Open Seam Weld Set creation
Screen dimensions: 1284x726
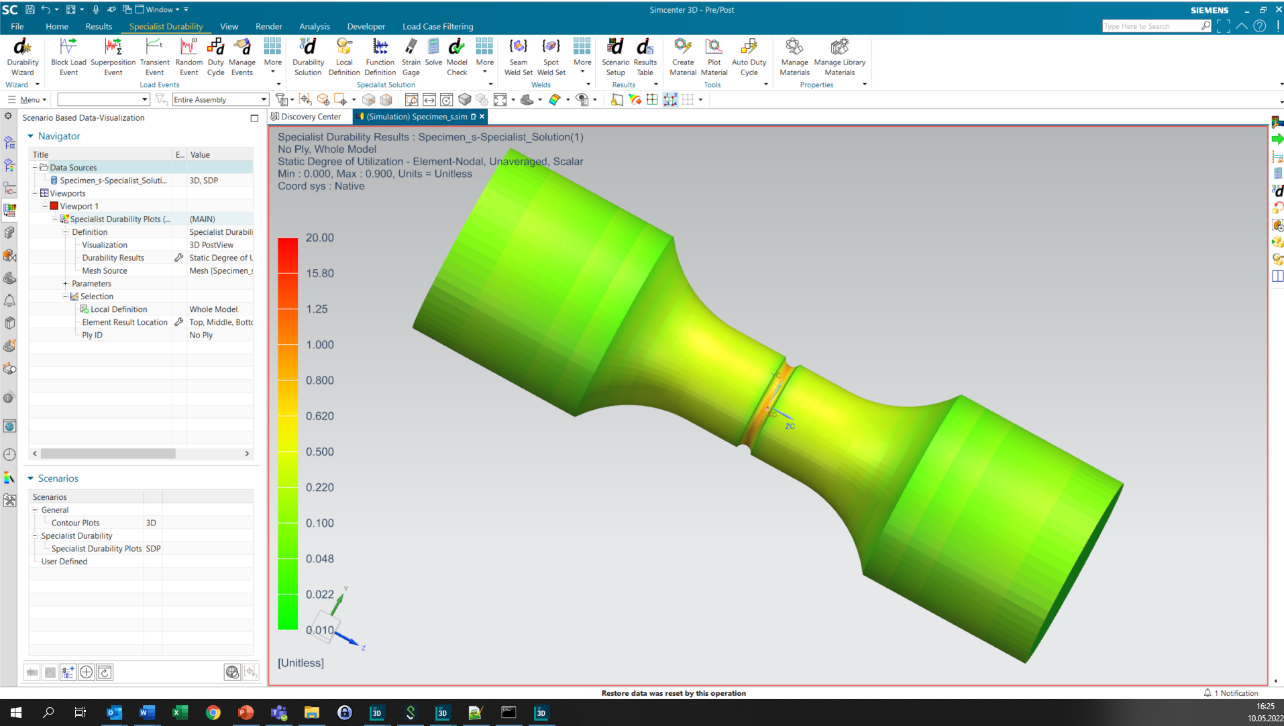click(518, 57)
